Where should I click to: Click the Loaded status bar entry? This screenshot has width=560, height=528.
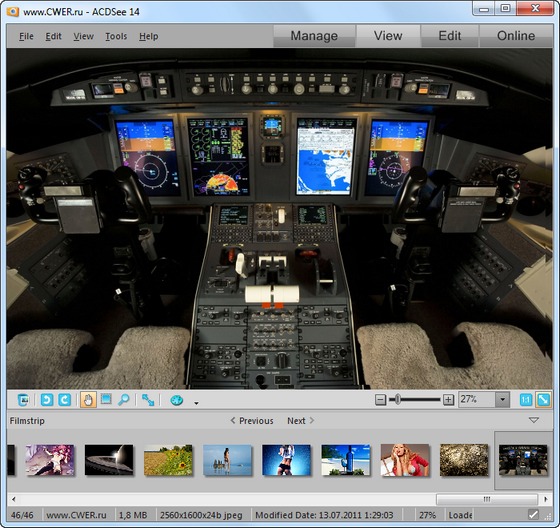pyautogui.click(x=460, y=515)
